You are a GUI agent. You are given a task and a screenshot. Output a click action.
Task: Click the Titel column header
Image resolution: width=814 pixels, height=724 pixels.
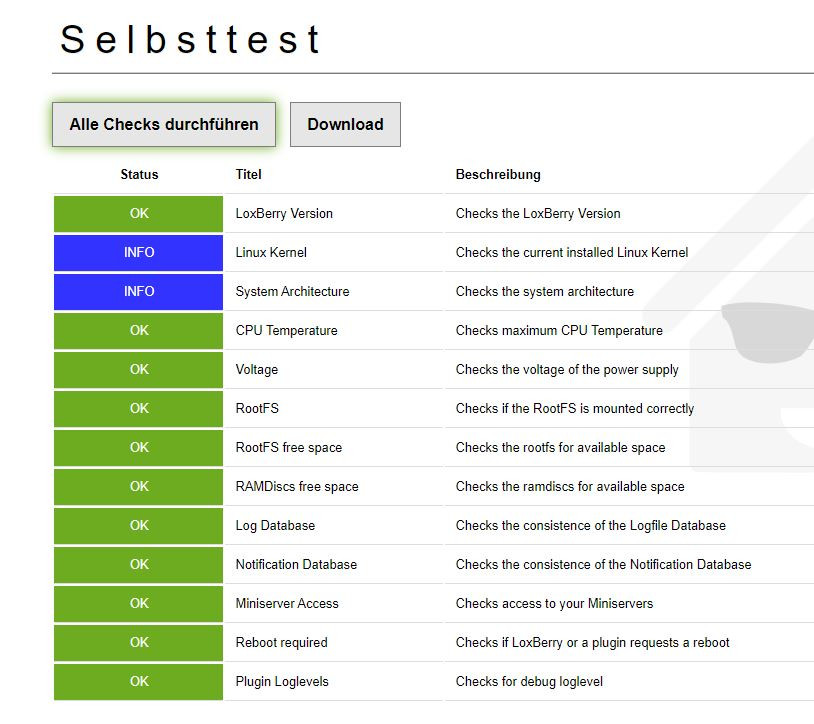(x=249, y=175)
